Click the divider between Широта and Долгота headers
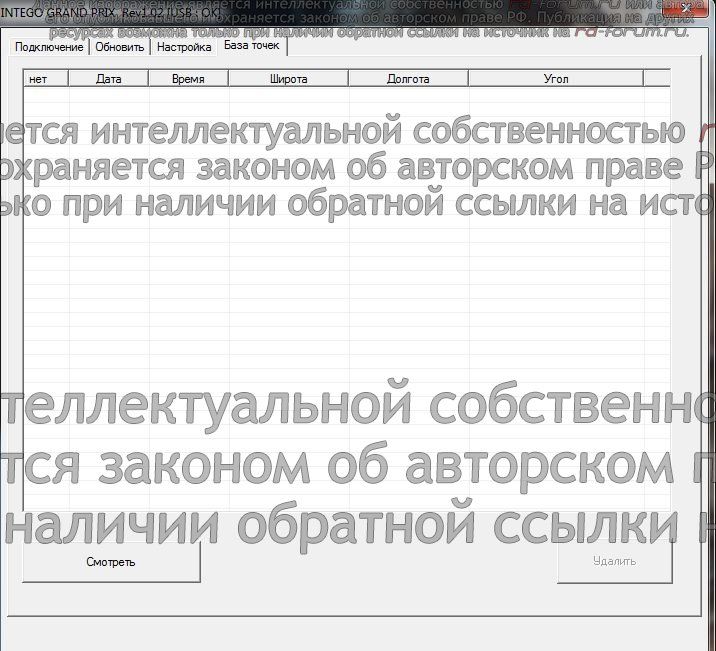Image resolution: width=716 pixels, height=651 pixels. click(x=349, y=78)
